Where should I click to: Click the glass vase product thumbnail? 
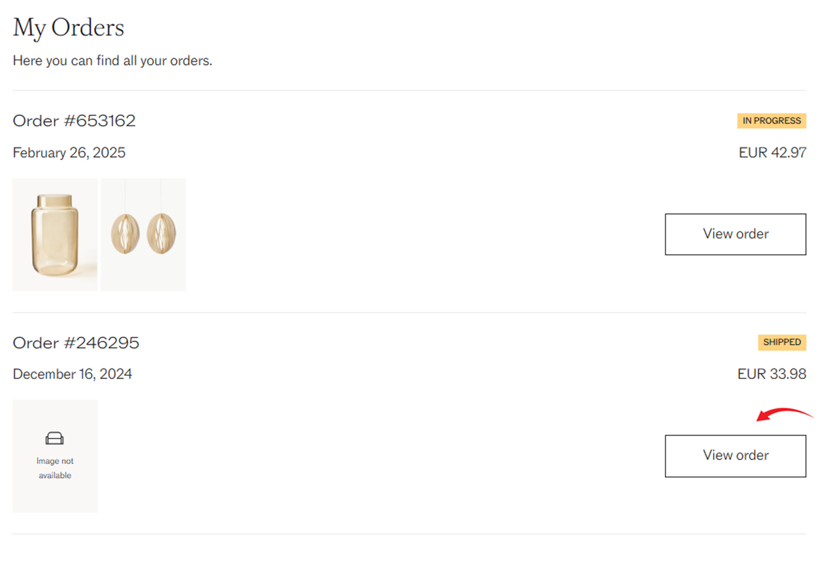coord(55,235)
